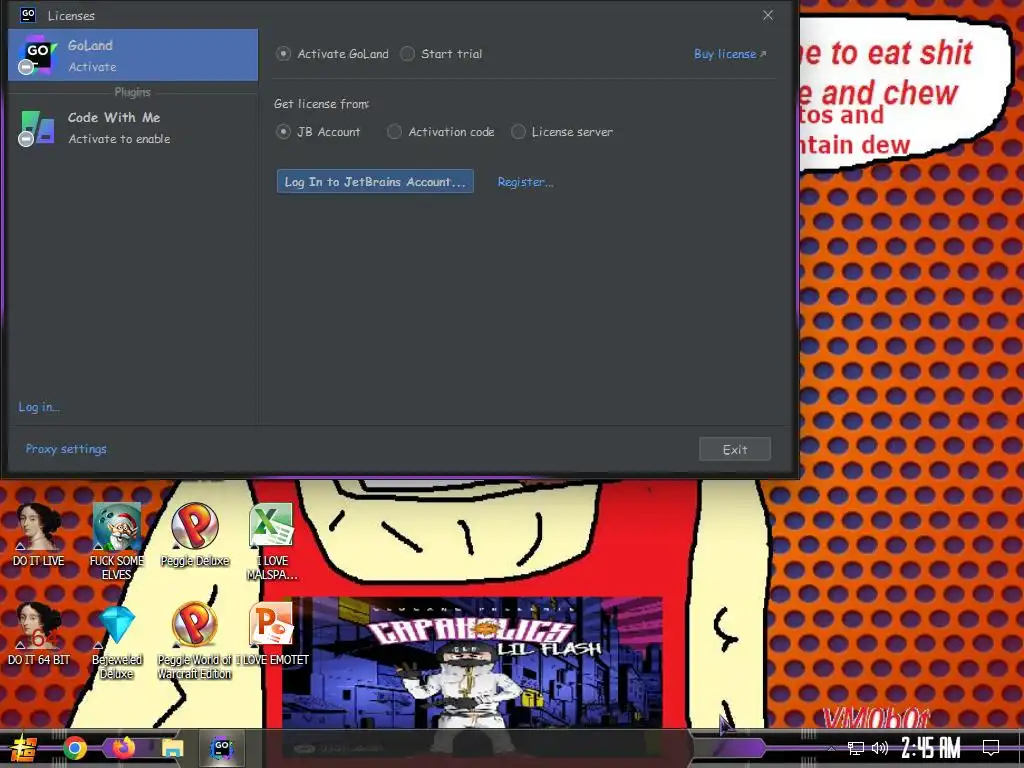Select License server radio option
This screenshot has width=1024, height=768.
[x=562, y=131]
